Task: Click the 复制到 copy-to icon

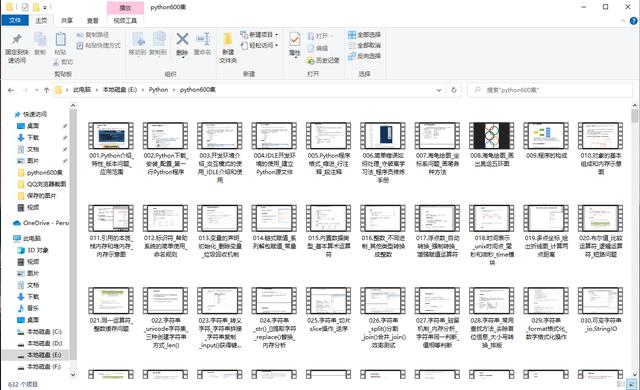Action: pos(158,39)
